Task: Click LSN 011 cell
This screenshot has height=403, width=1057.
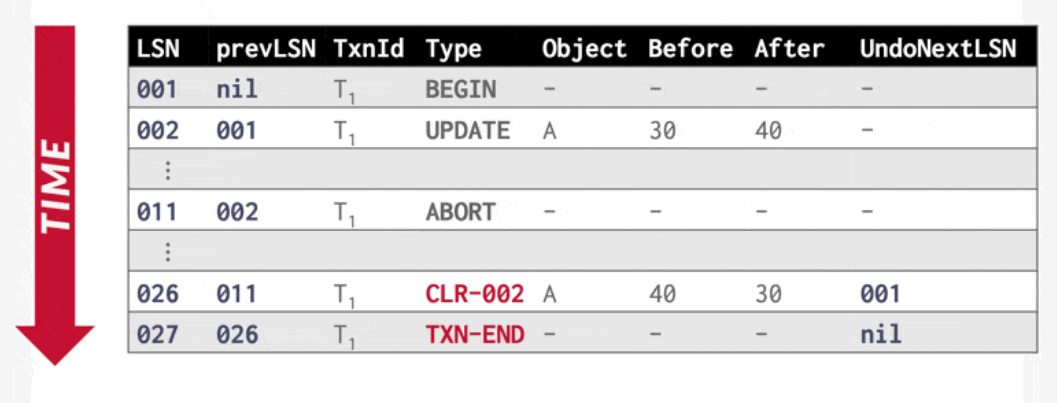Action: coord(156,212)
